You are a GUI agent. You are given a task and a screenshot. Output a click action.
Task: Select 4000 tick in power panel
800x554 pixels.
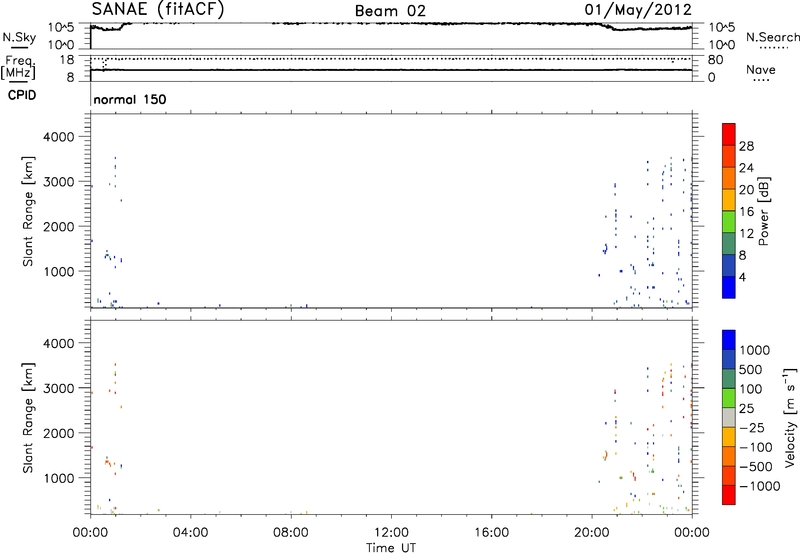pyautogui.click(x=58, y=137)
